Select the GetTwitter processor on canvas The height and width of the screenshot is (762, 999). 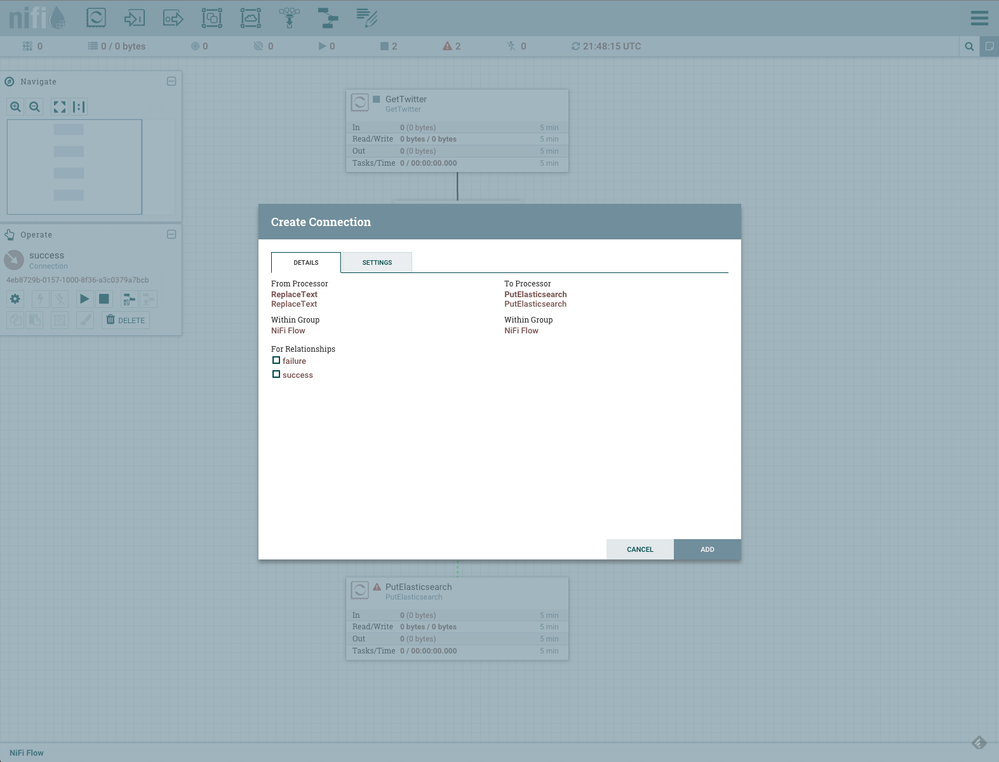point(457,131)
